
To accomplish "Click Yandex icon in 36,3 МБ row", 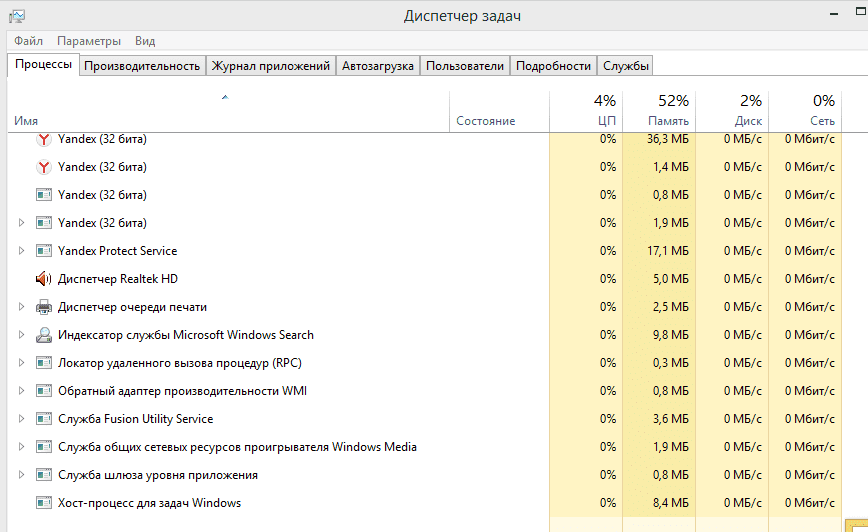I will tap(44, 139).
